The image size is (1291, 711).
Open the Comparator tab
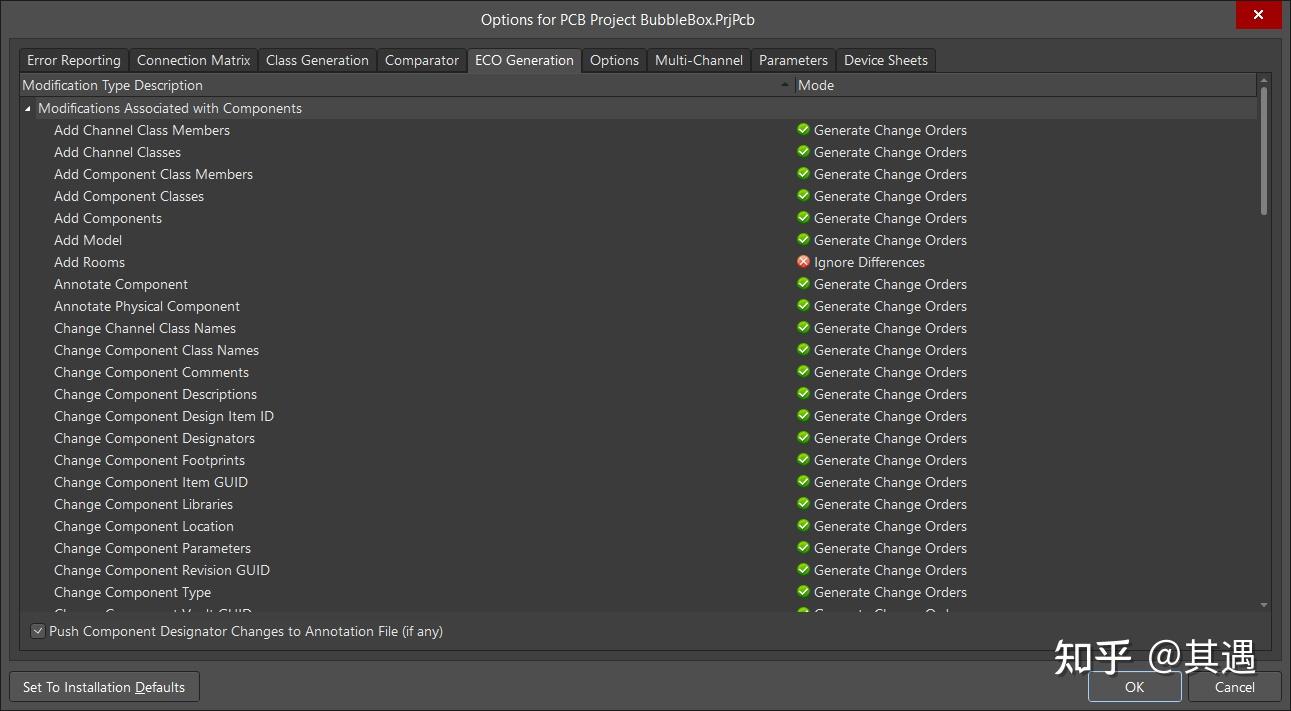tap(422, 60)
